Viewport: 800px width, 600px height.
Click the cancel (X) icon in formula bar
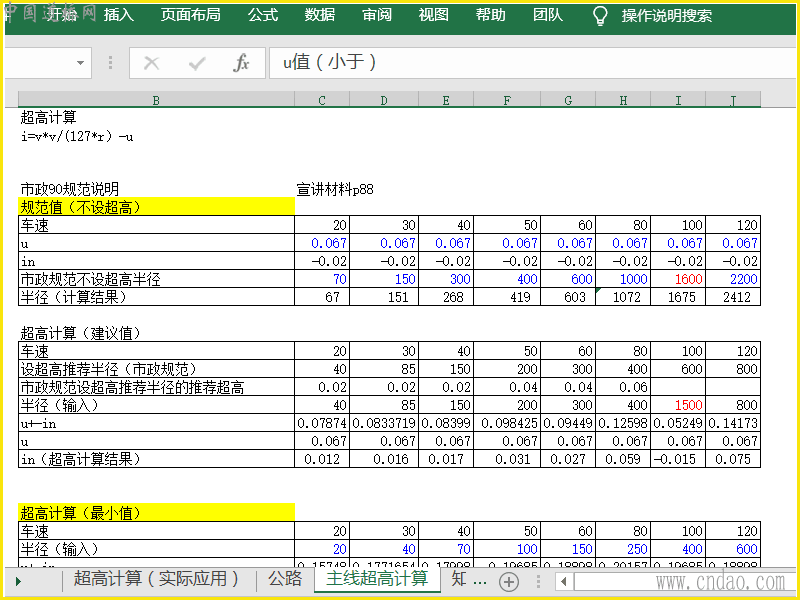152,63
